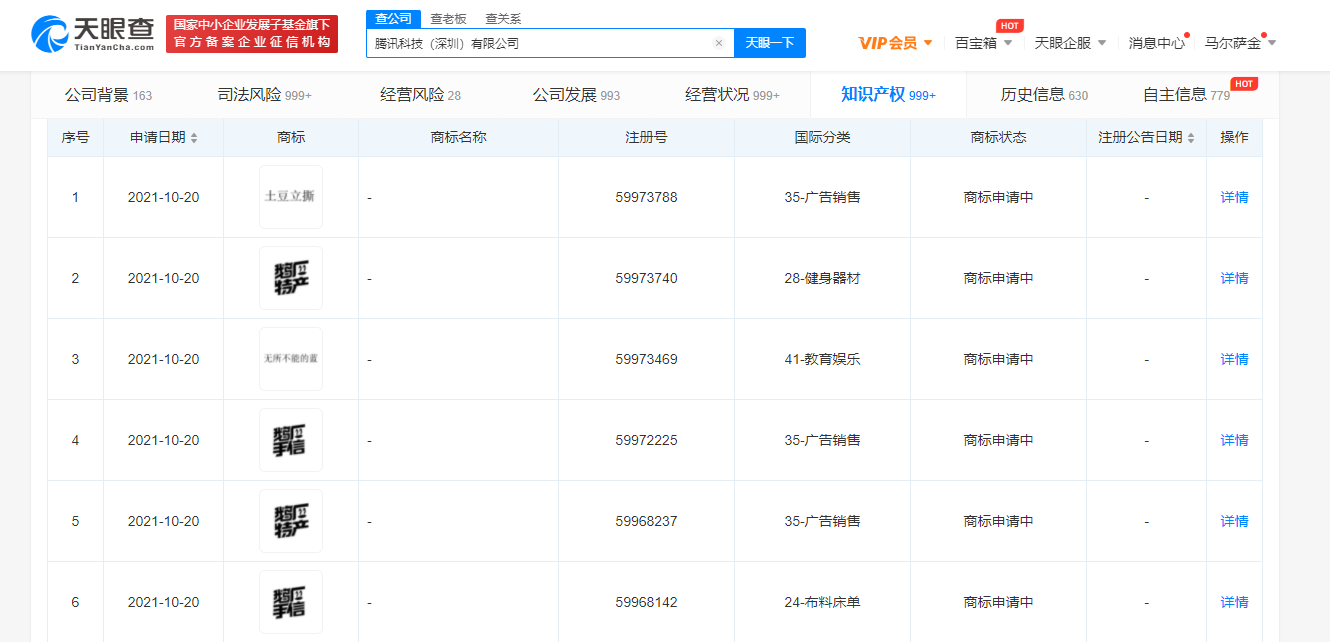Screen dimensions: 1330x642
Task: Sort by 注册公告日期 column arrows
Action: [1190, 138]
